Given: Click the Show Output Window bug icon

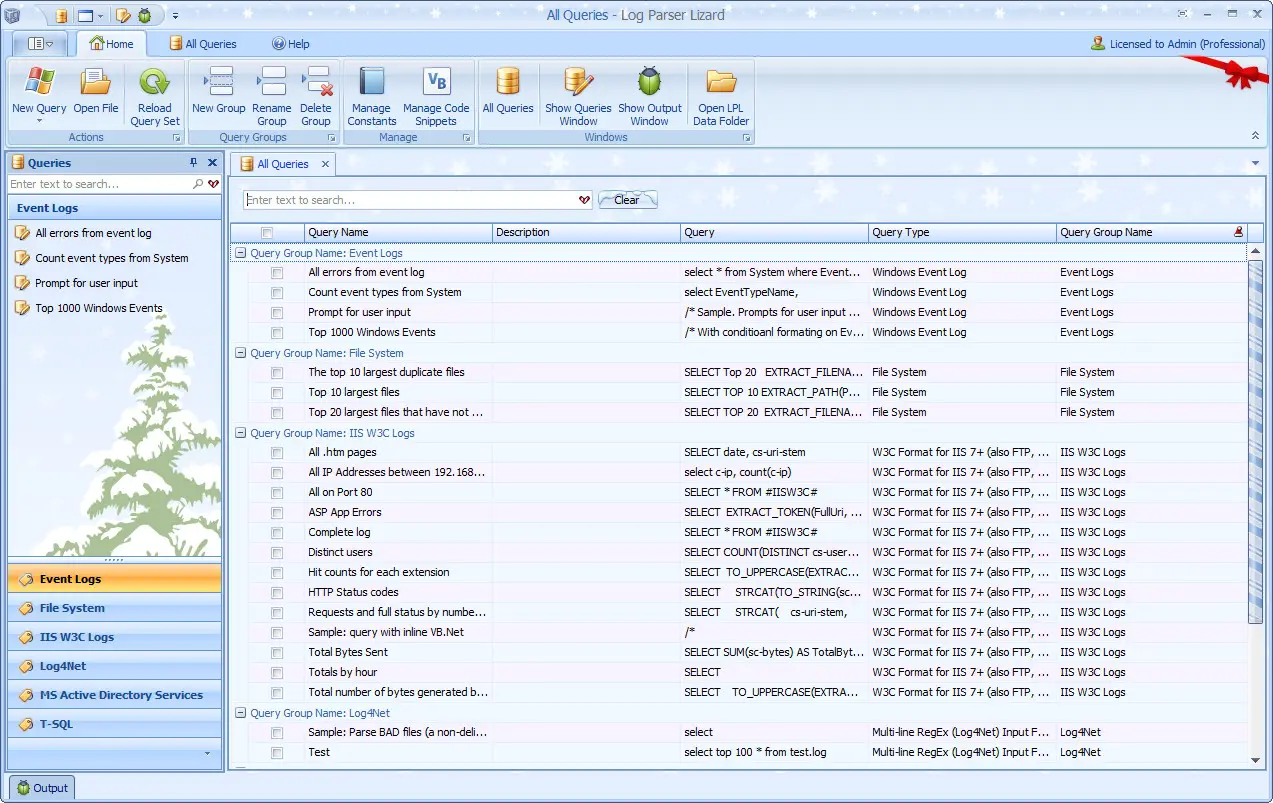Looking at the screenshot, I should pos(650,82).
